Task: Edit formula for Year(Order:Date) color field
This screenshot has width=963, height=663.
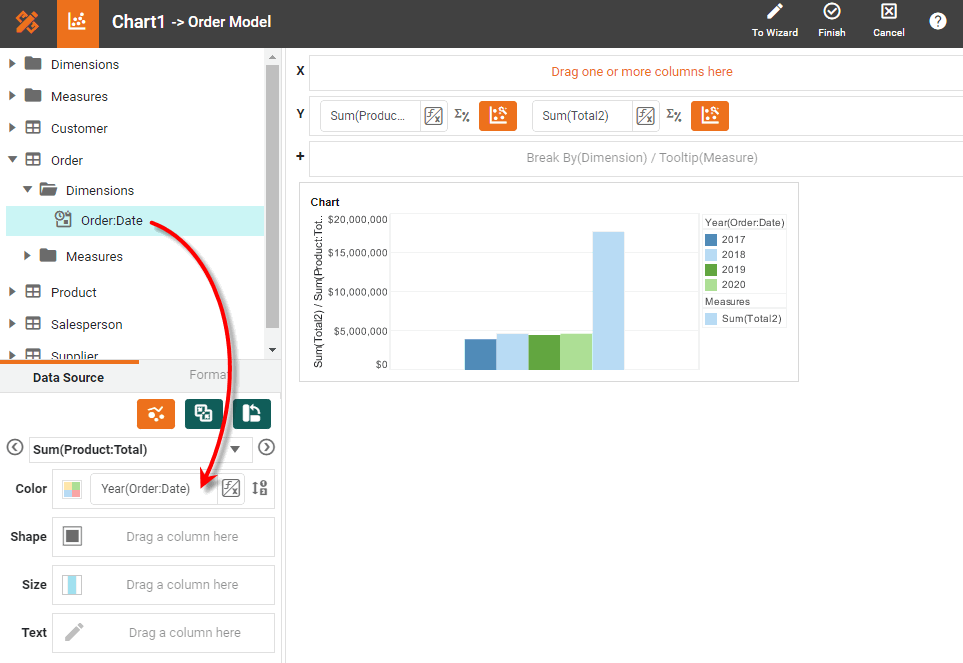Action: (231, 488)
